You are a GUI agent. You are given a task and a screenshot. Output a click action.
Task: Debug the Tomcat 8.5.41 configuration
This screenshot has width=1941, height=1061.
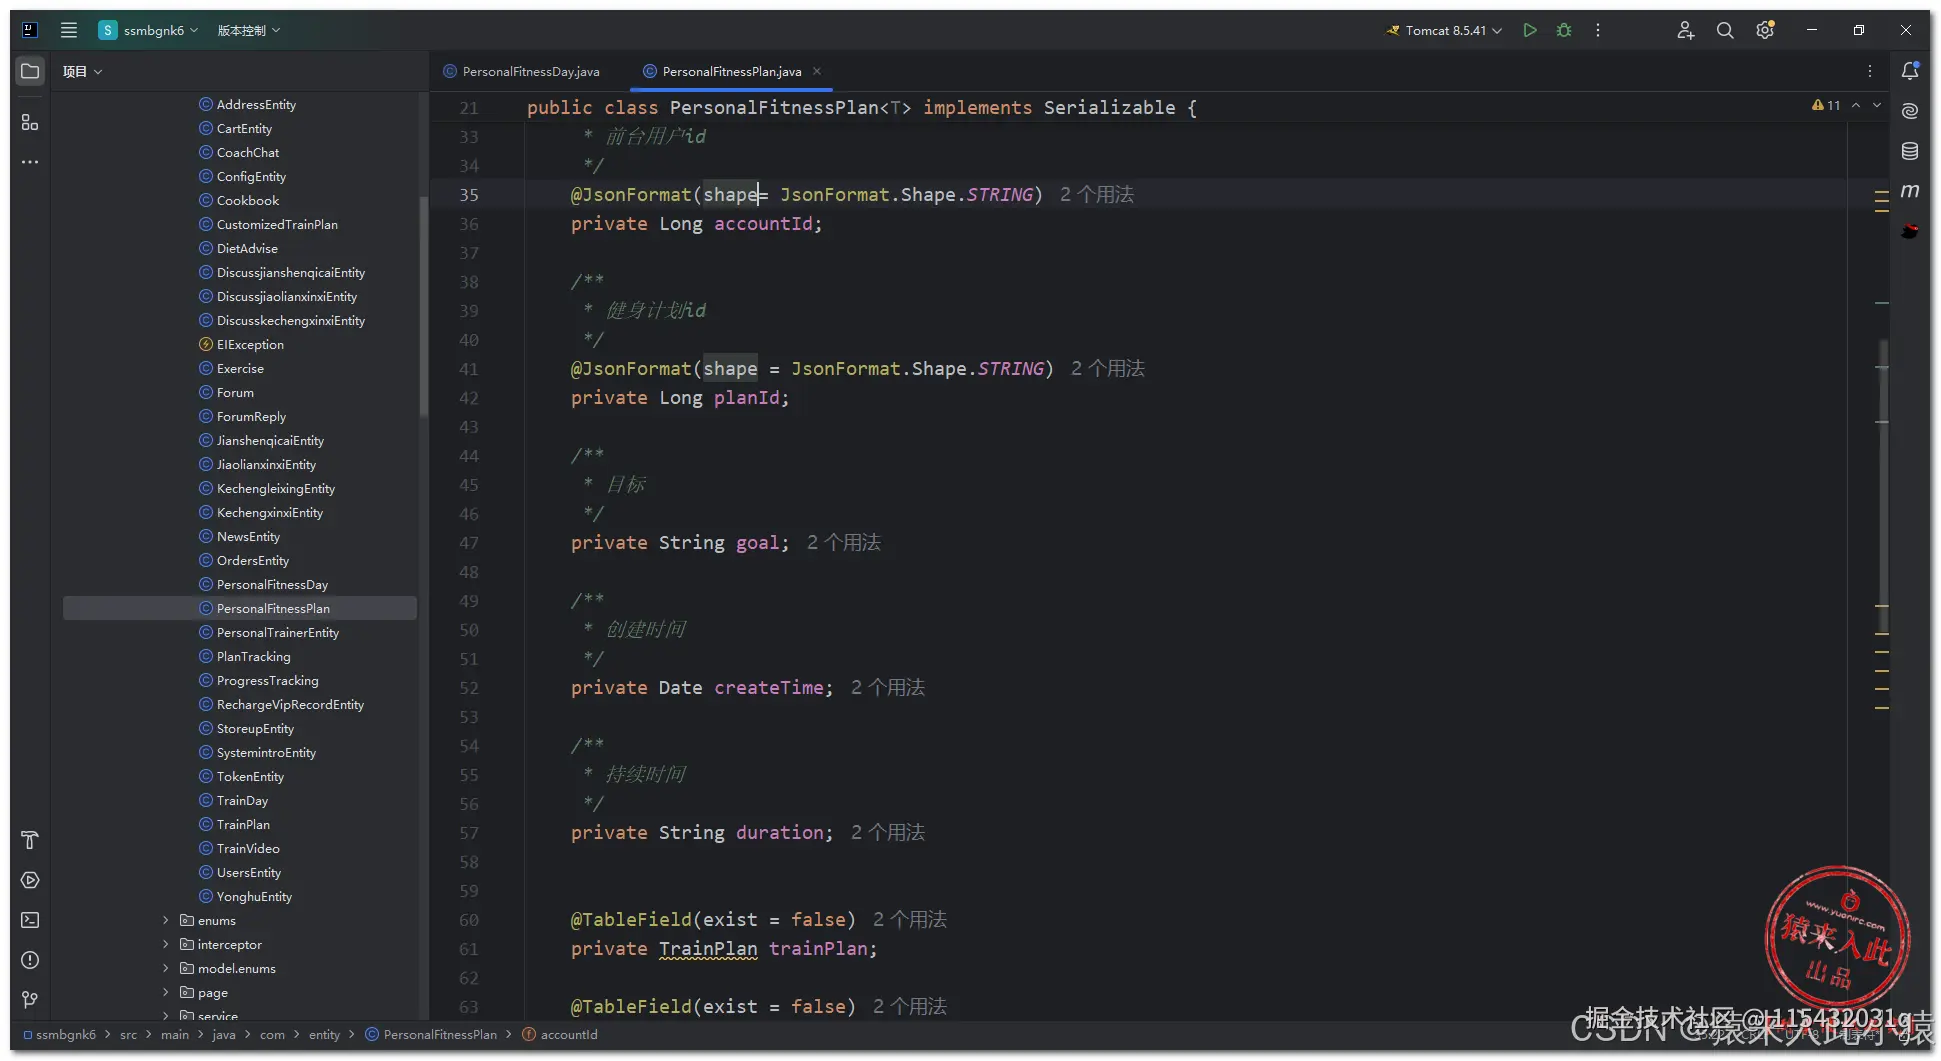1564,30
